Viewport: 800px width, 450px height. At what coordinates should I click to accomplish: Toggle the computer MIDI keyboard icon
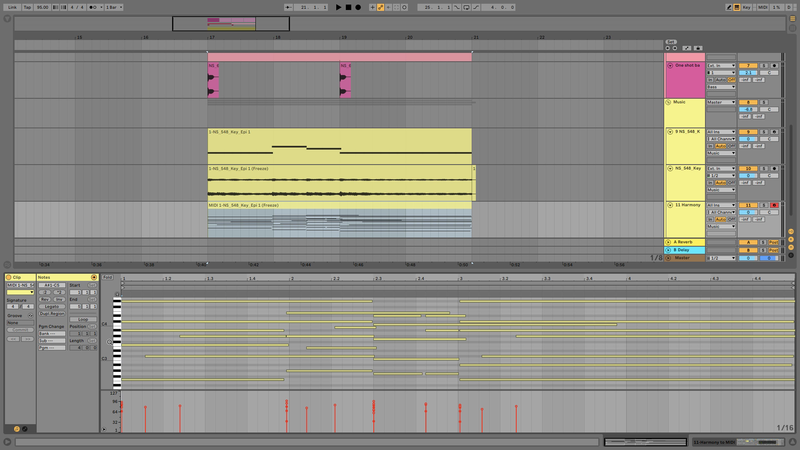[x=737, y=7]
